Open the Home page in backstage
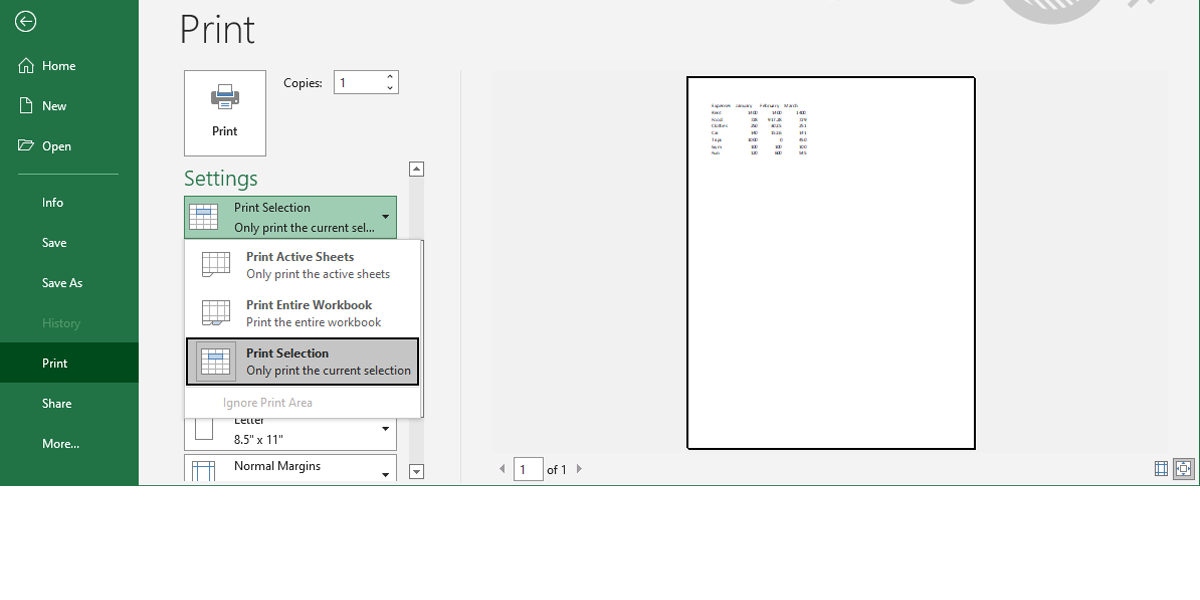 point(69,65)
